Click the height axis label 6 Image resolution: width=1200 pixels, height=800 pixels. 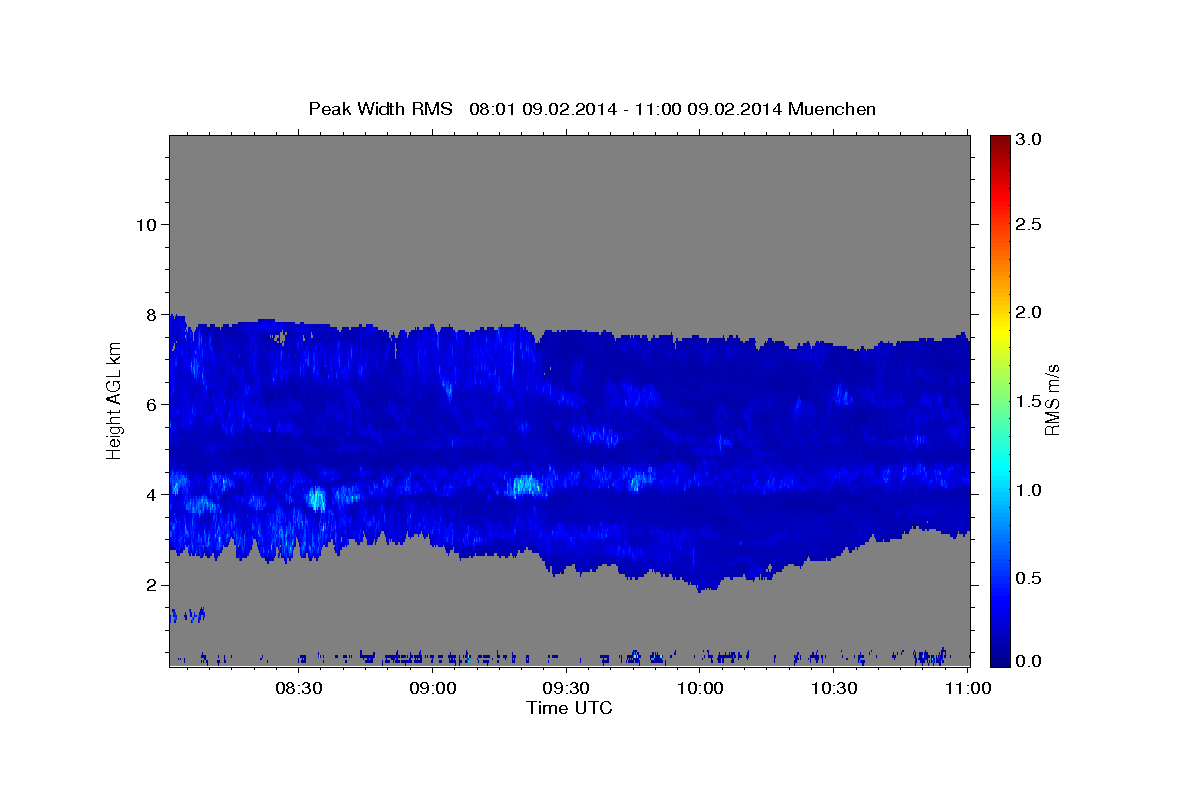point(152,404)
